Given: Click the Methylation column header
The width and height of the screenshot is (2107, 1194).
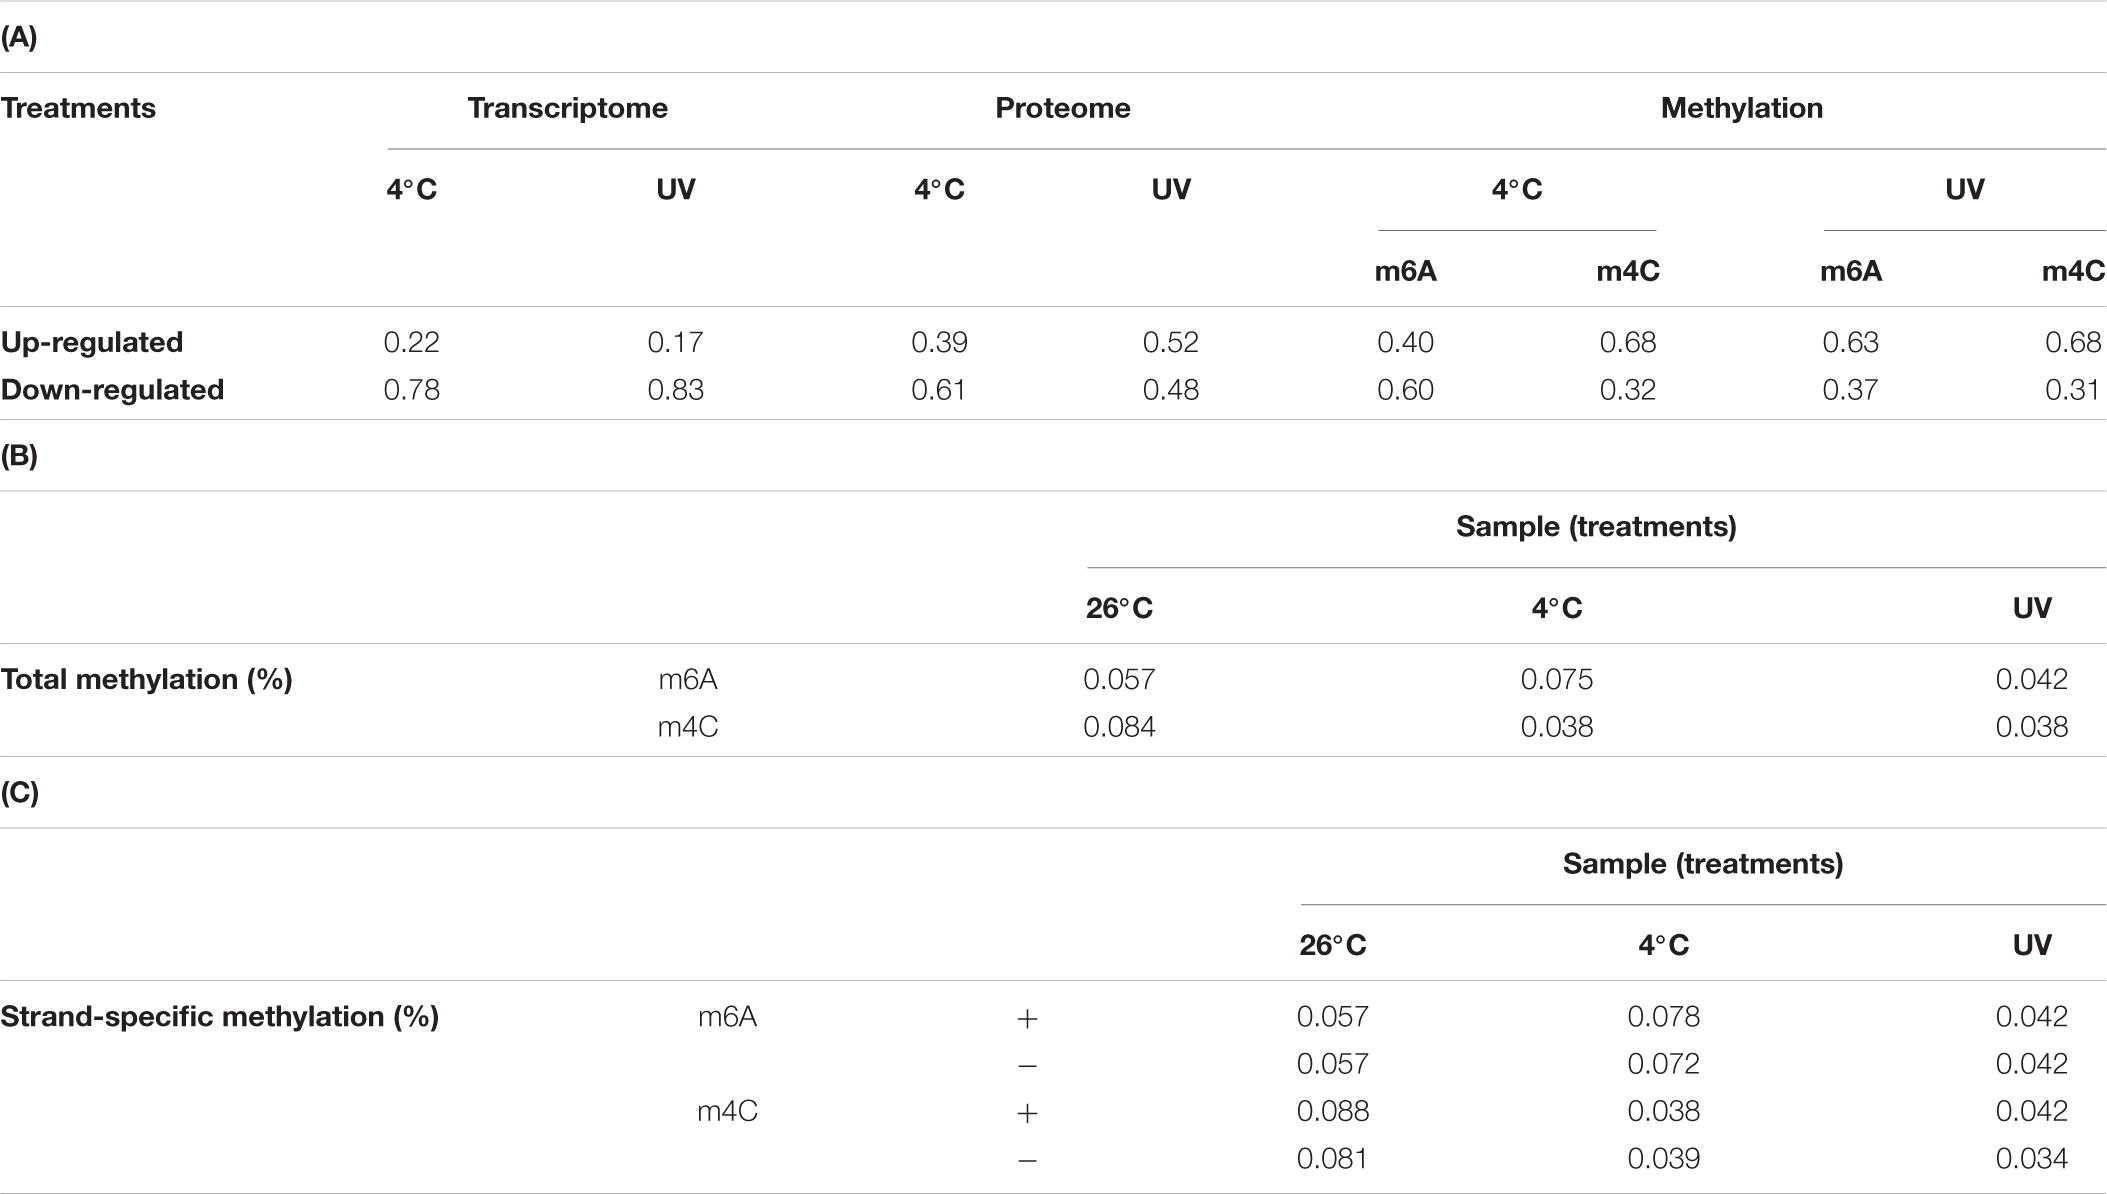Looking at the screenshot, I should point(1741,108).
